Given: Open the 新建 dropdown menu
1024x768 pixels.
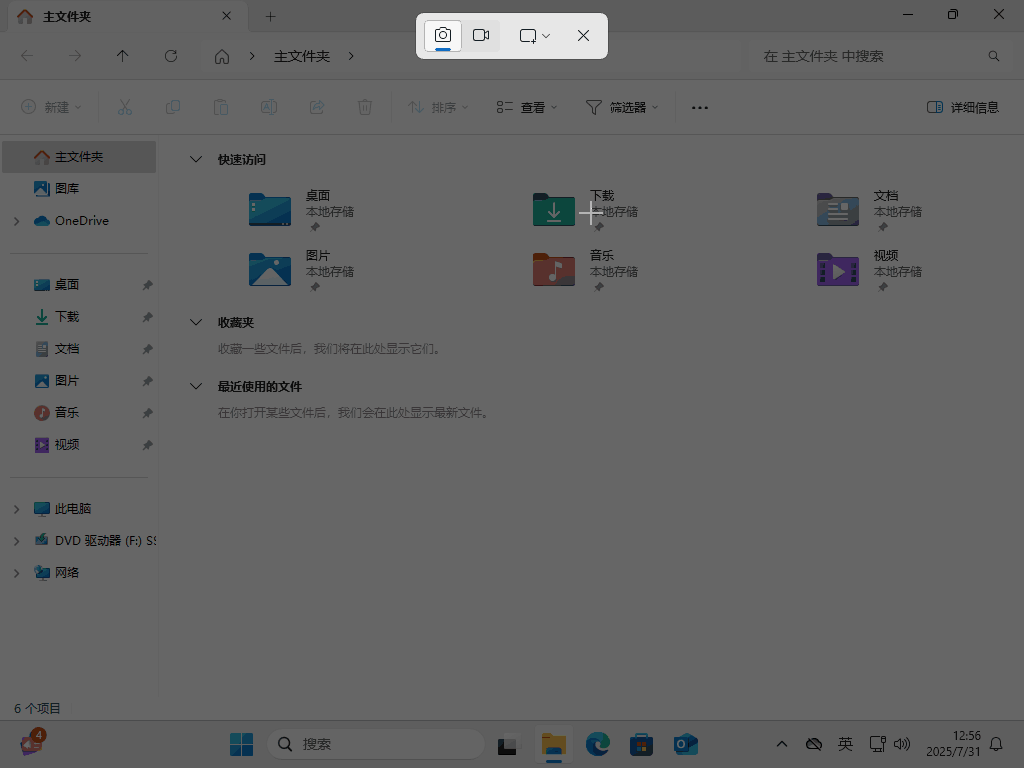Looking at the screenshot, I should tap(51, 107).
